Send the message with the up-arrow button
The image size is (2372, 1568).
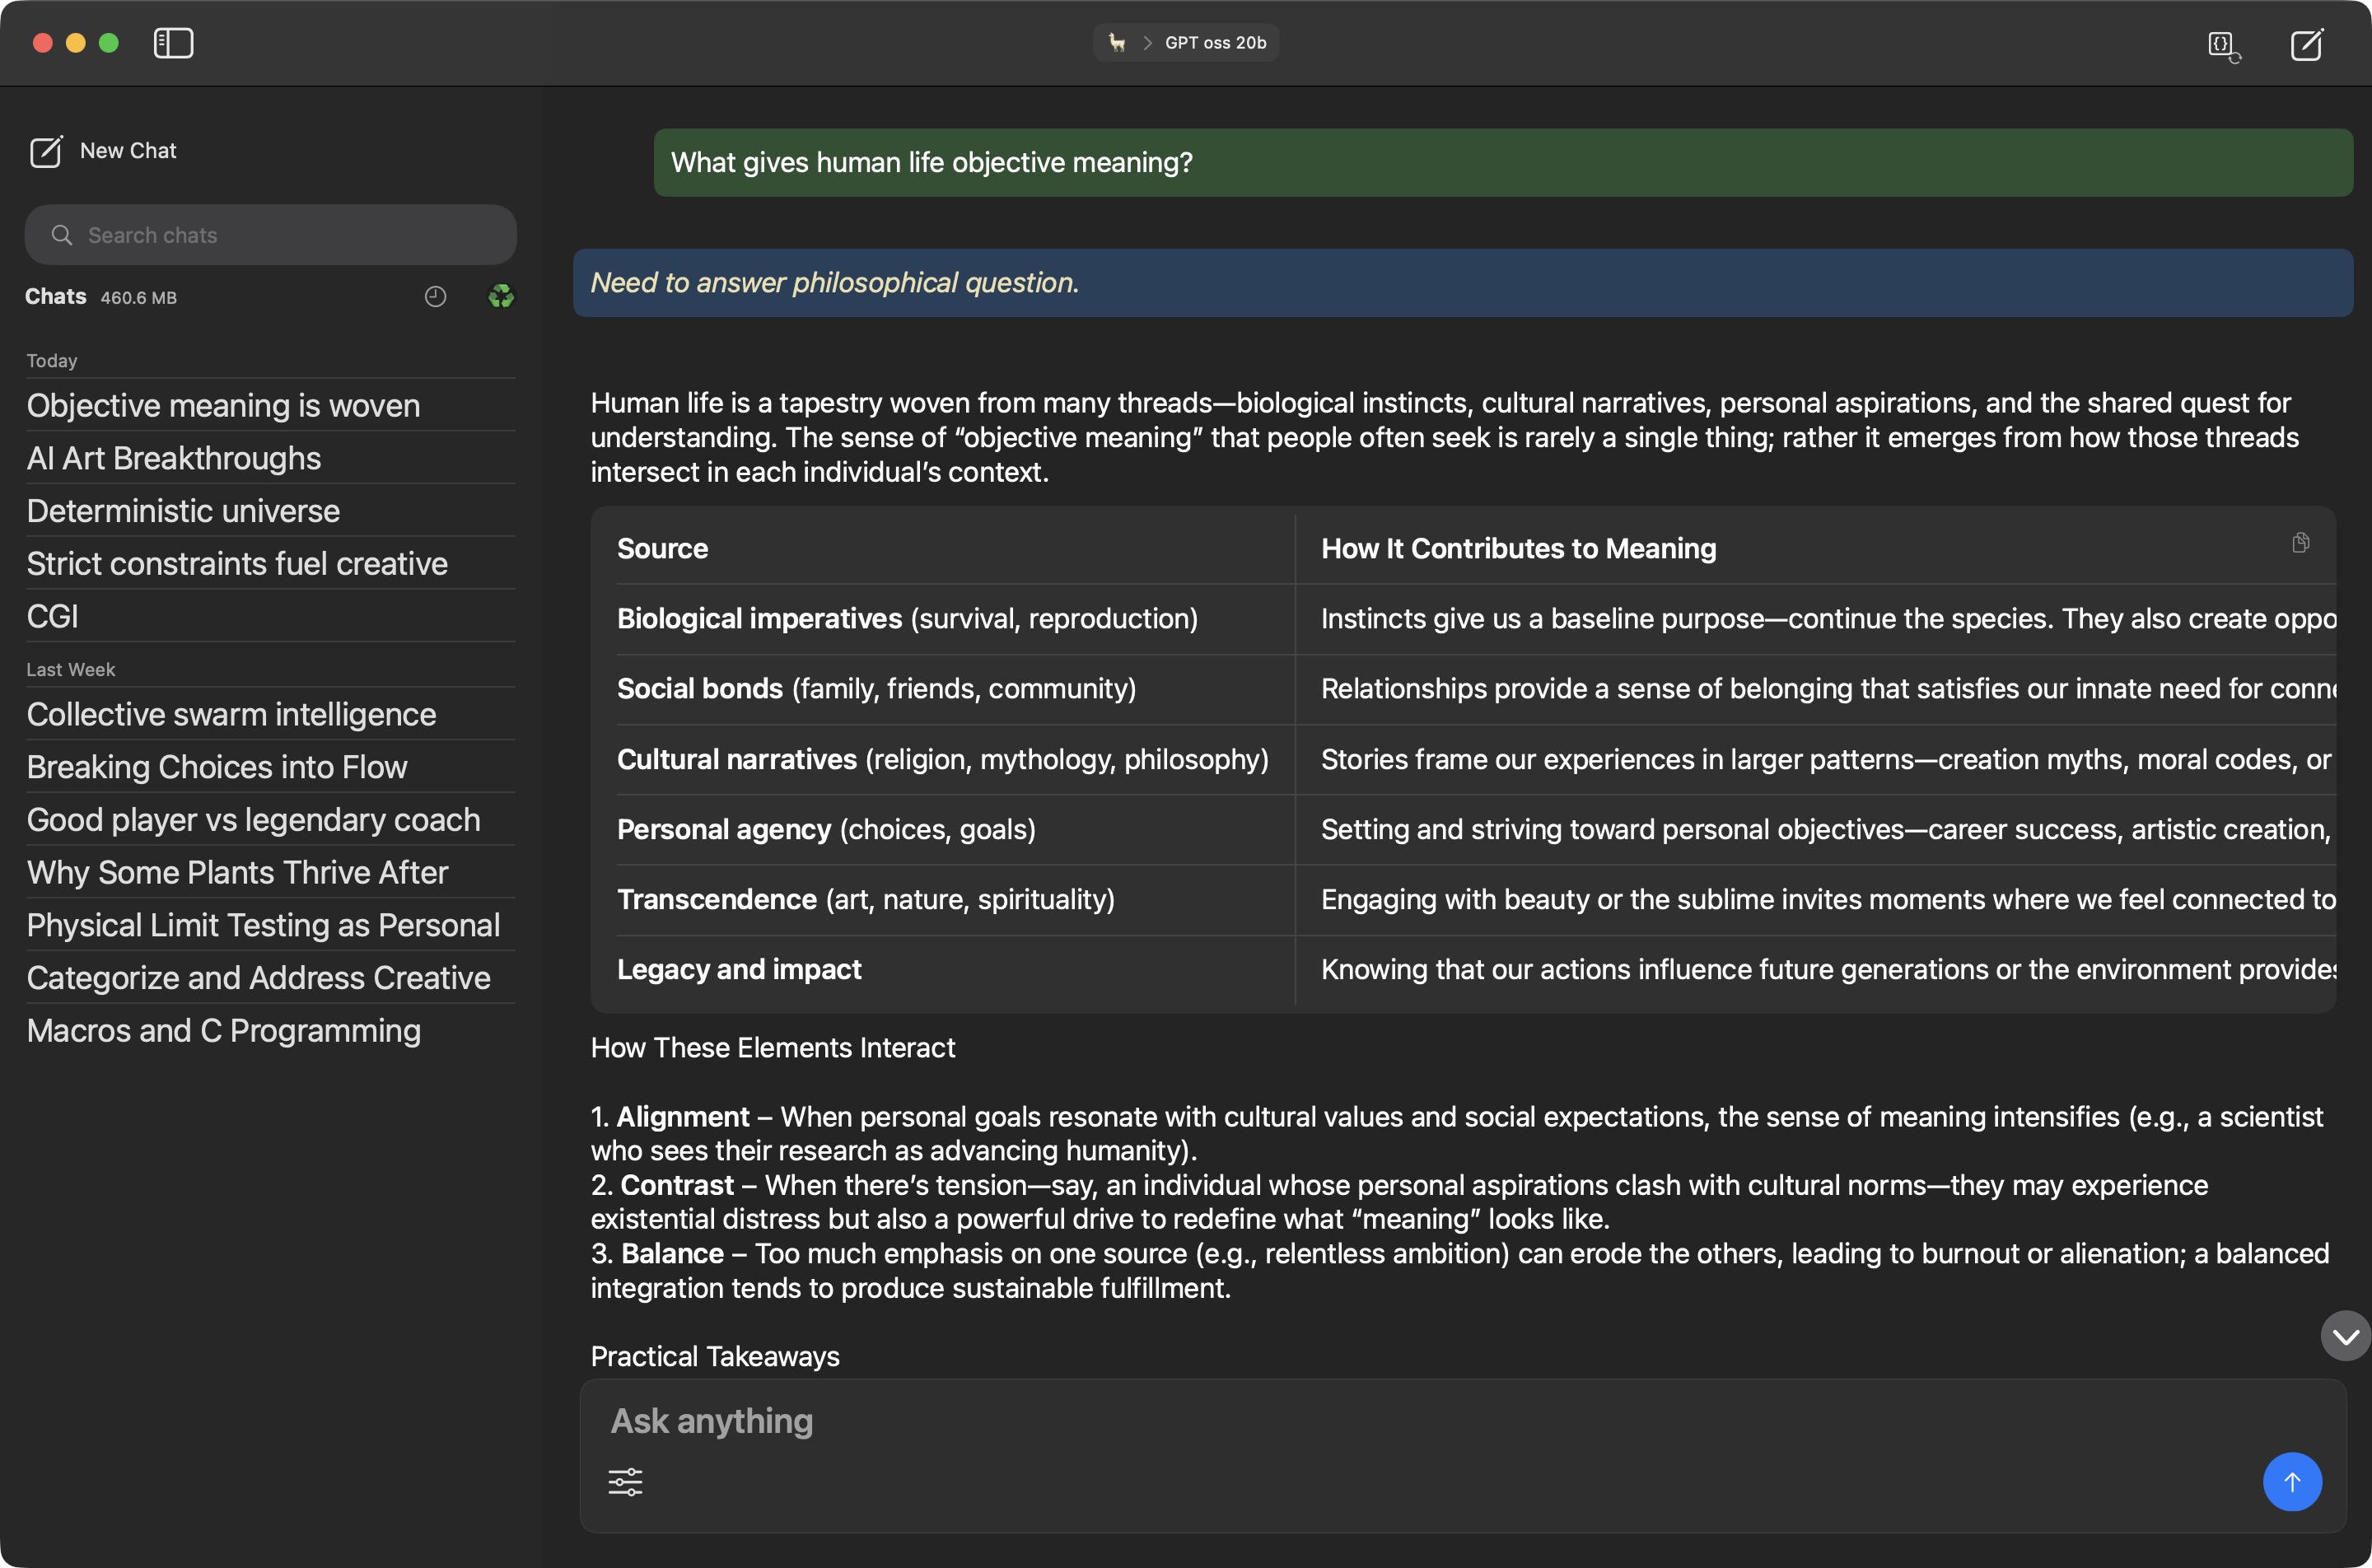2291,1481
